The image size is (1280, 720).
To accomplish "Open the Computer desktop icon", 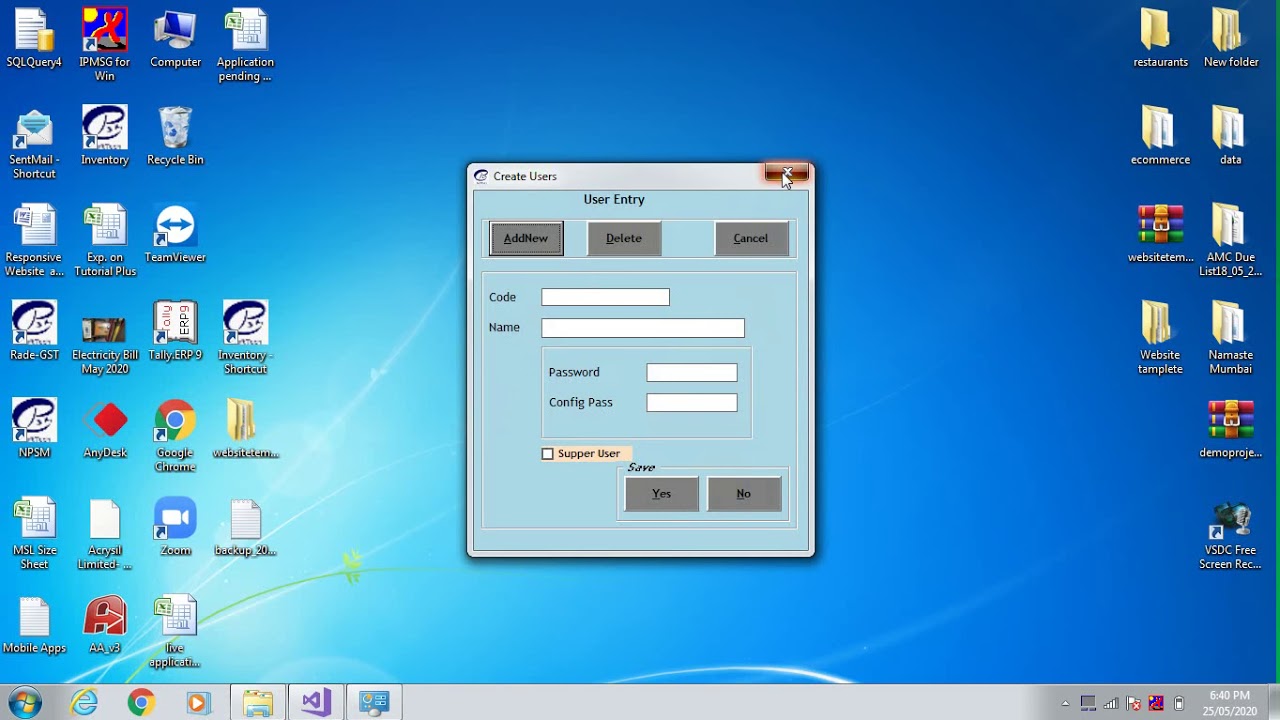I will pos(175,38).
